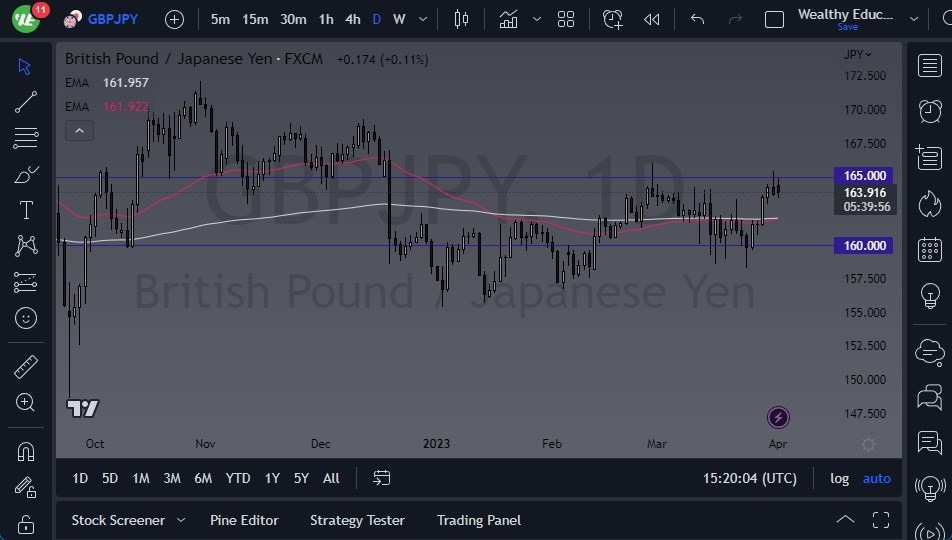The image size is (952, 540).
Task: Open the Fibonacci retracement tools
Action: [26, 138]
